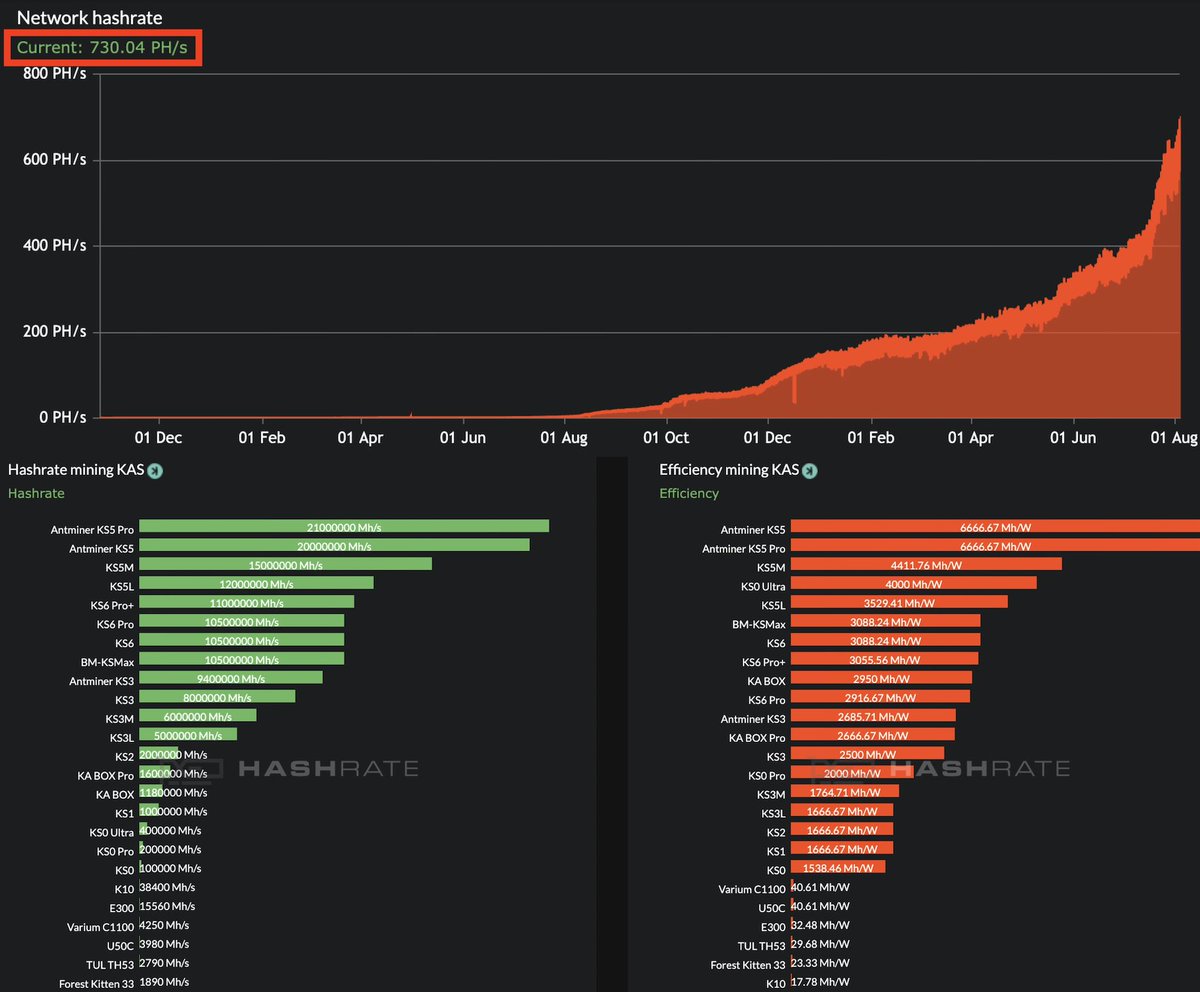
Task: Select the KS5M 15000000 Mh/s bar
Action: point(285,565)
